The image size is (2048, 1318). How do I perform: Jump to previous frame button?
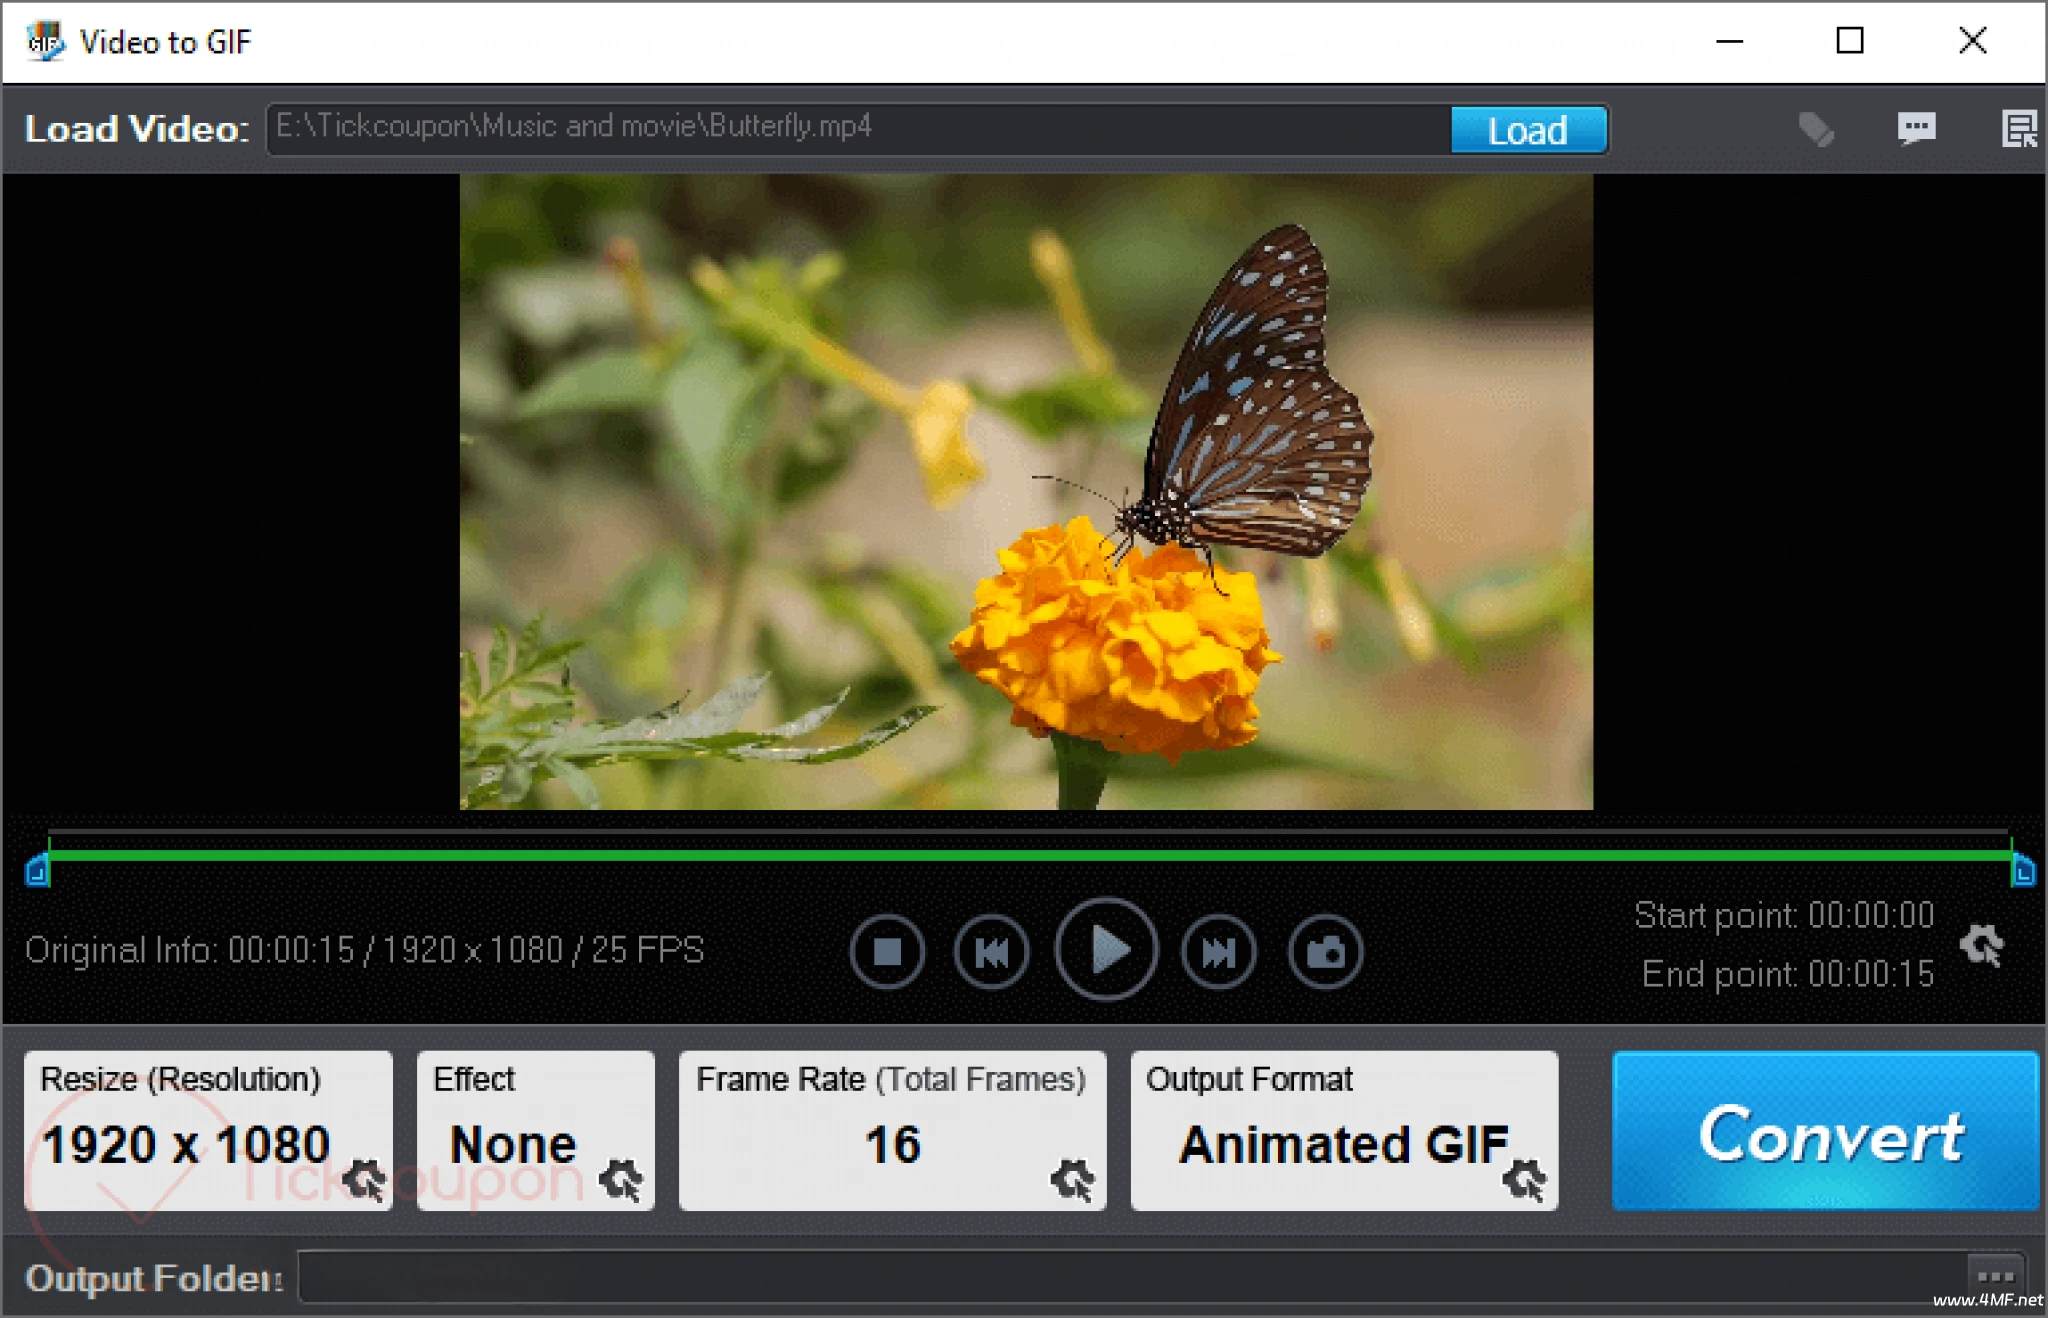click(x=991, y=951)
